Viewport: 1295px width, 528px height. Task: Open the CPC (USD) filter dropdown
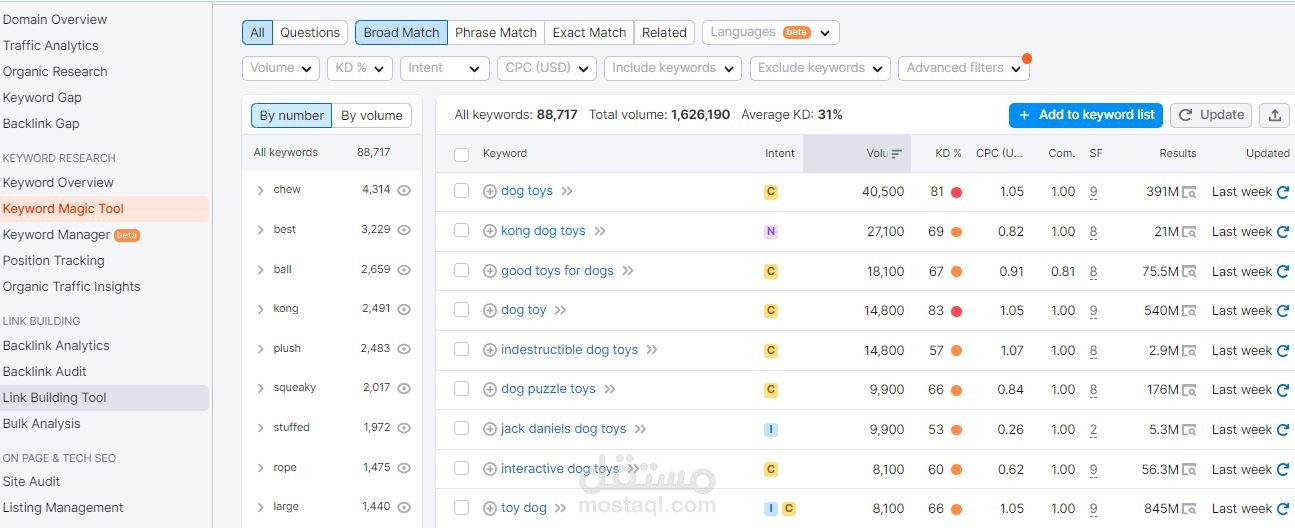point(547,68)
